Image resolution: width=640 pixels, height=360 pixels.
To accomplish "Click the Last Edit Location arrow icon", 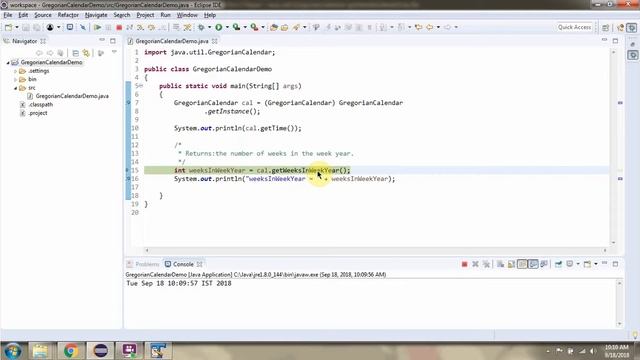I will click(x=418, y=27).
